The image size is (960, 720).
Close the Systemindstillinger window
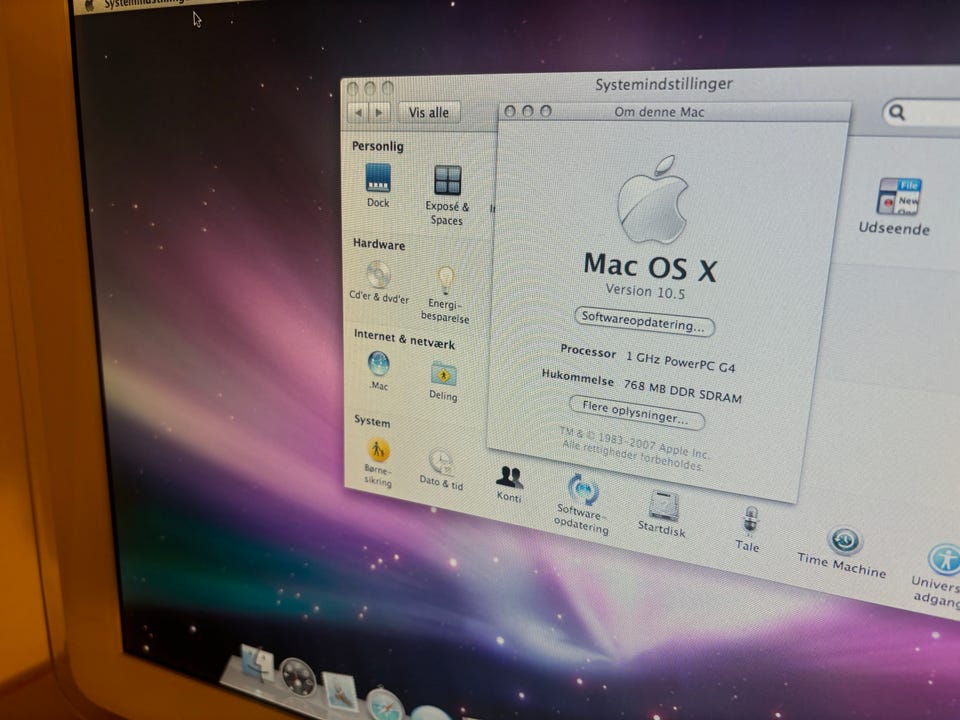[353, 89]
